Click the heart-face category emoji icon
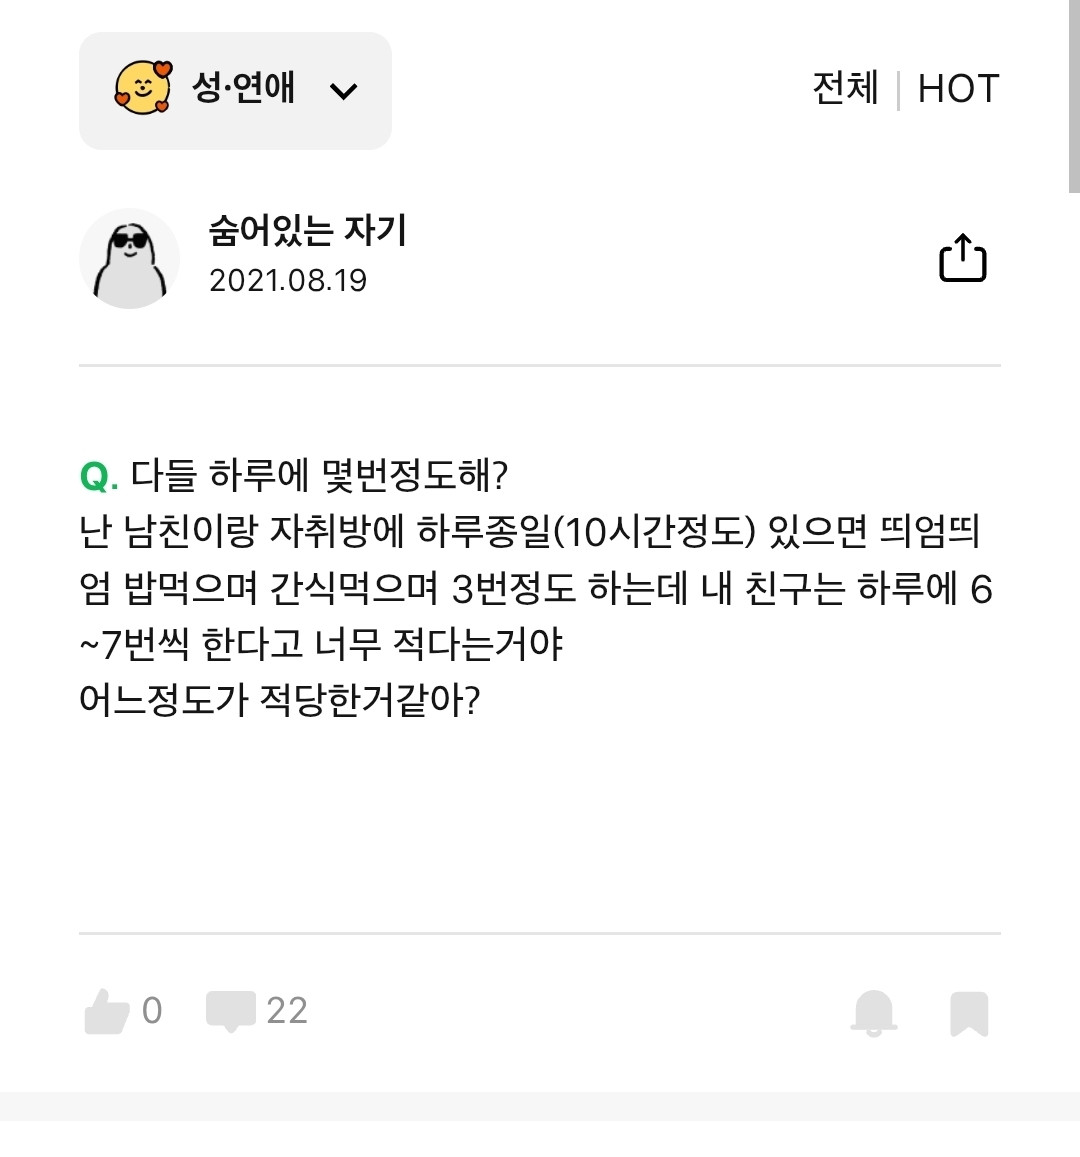Image resolution: width=1080 pixels, height=1157 pixels. (143, 88)
